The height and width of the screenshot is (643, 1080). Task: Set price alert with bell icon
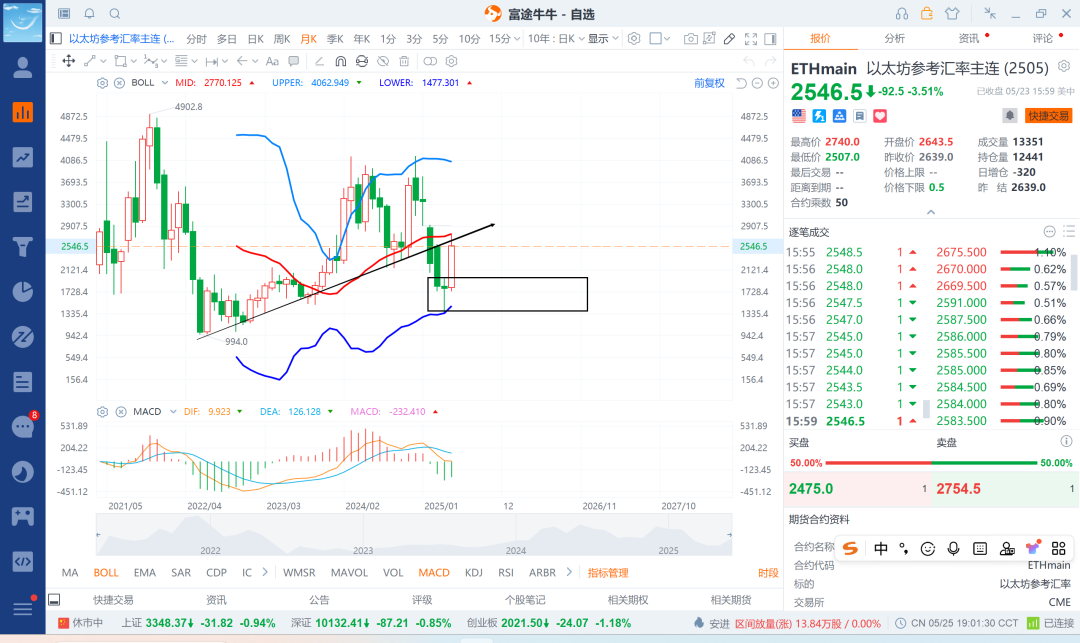point(1009,116)
